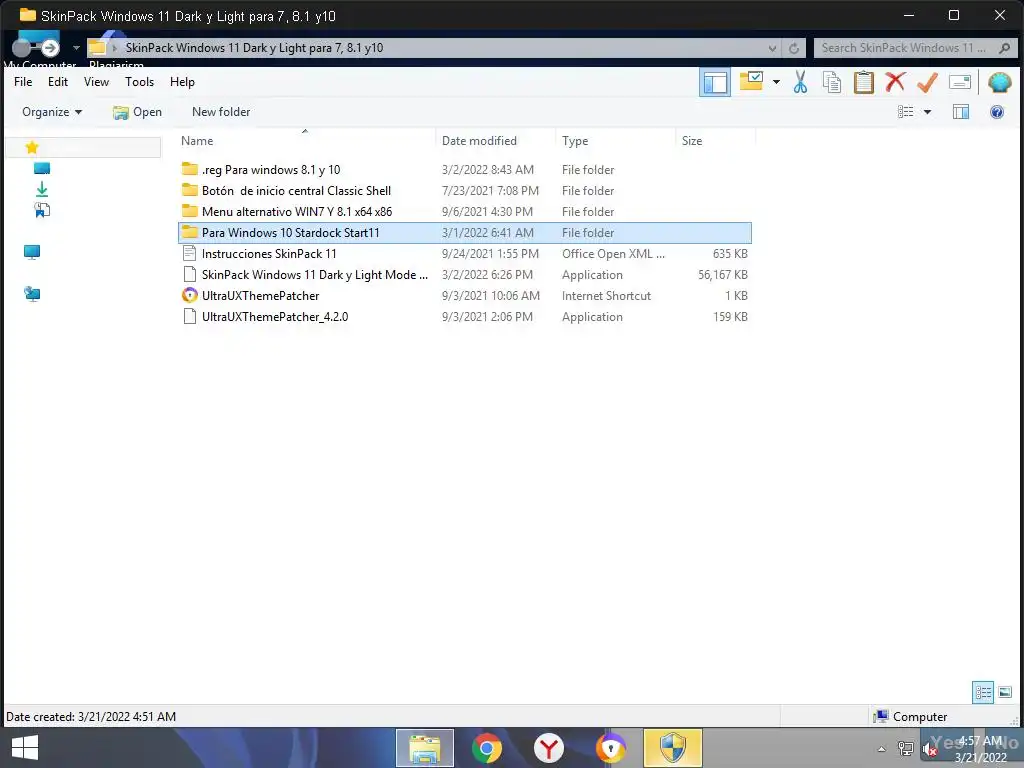This screenshot has width=1024, height=768.
Task: Sort by the Size column header
Action: 692,140
